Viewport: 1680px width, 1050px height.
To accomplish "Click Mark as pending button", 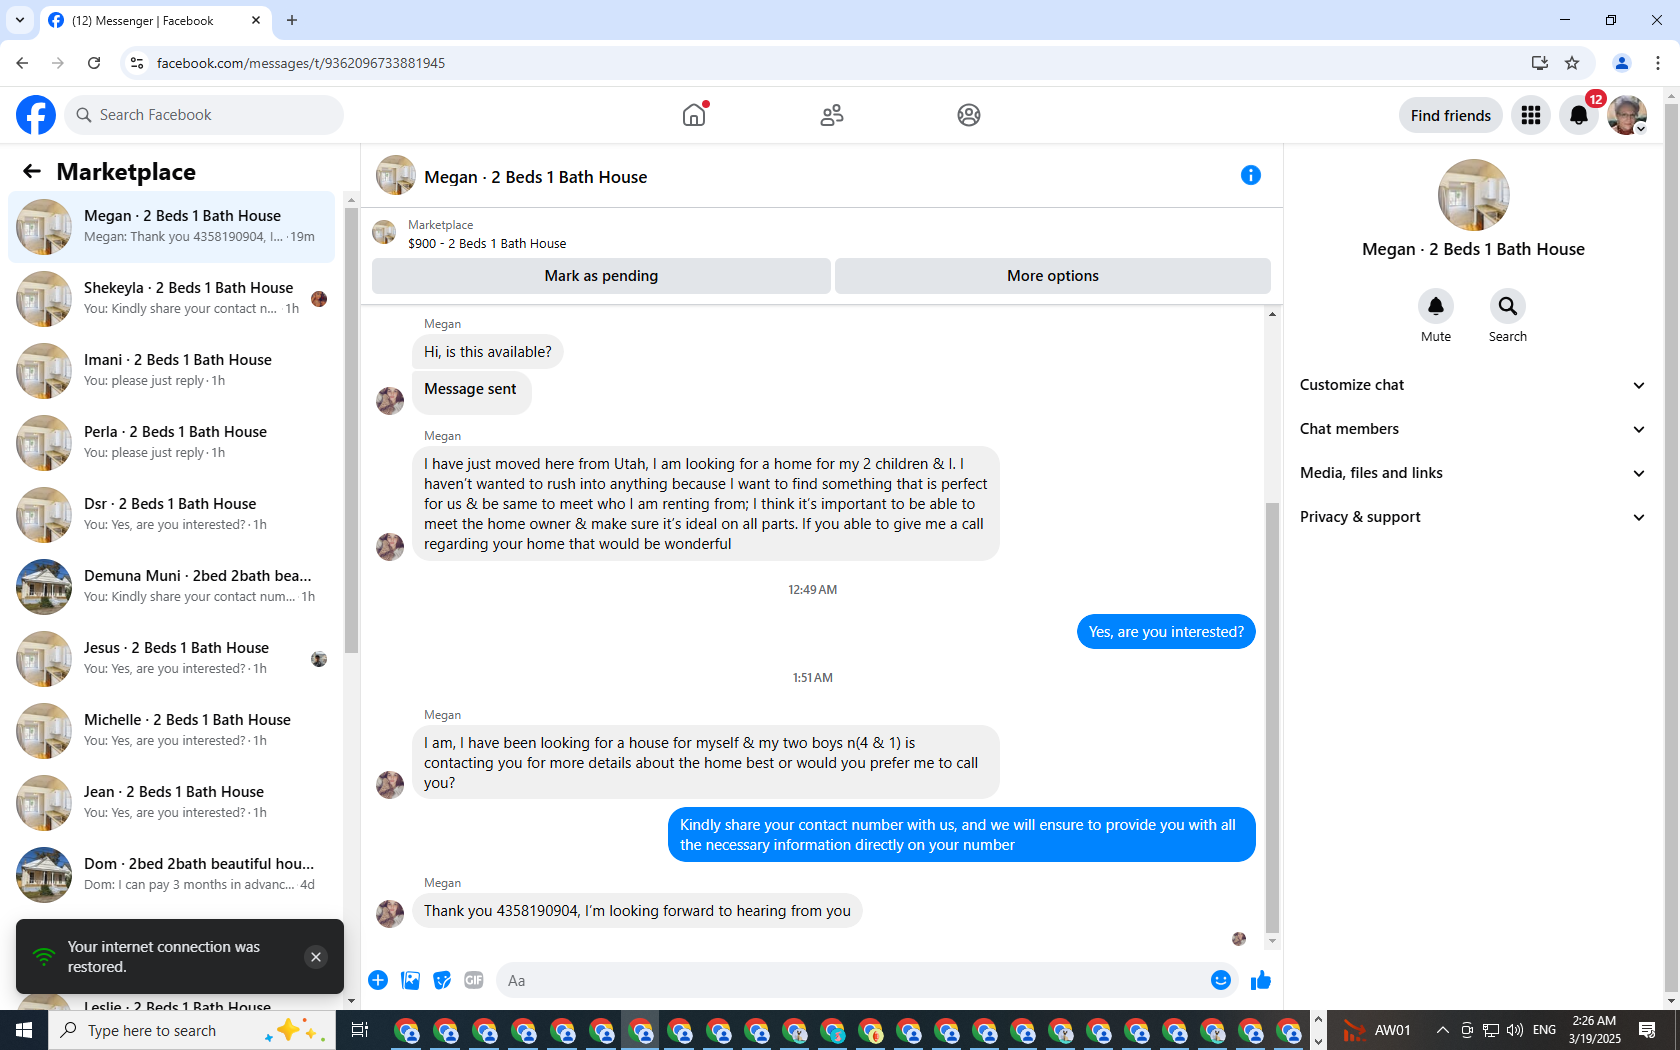I will pyautogui.click(x=601, y=276).
